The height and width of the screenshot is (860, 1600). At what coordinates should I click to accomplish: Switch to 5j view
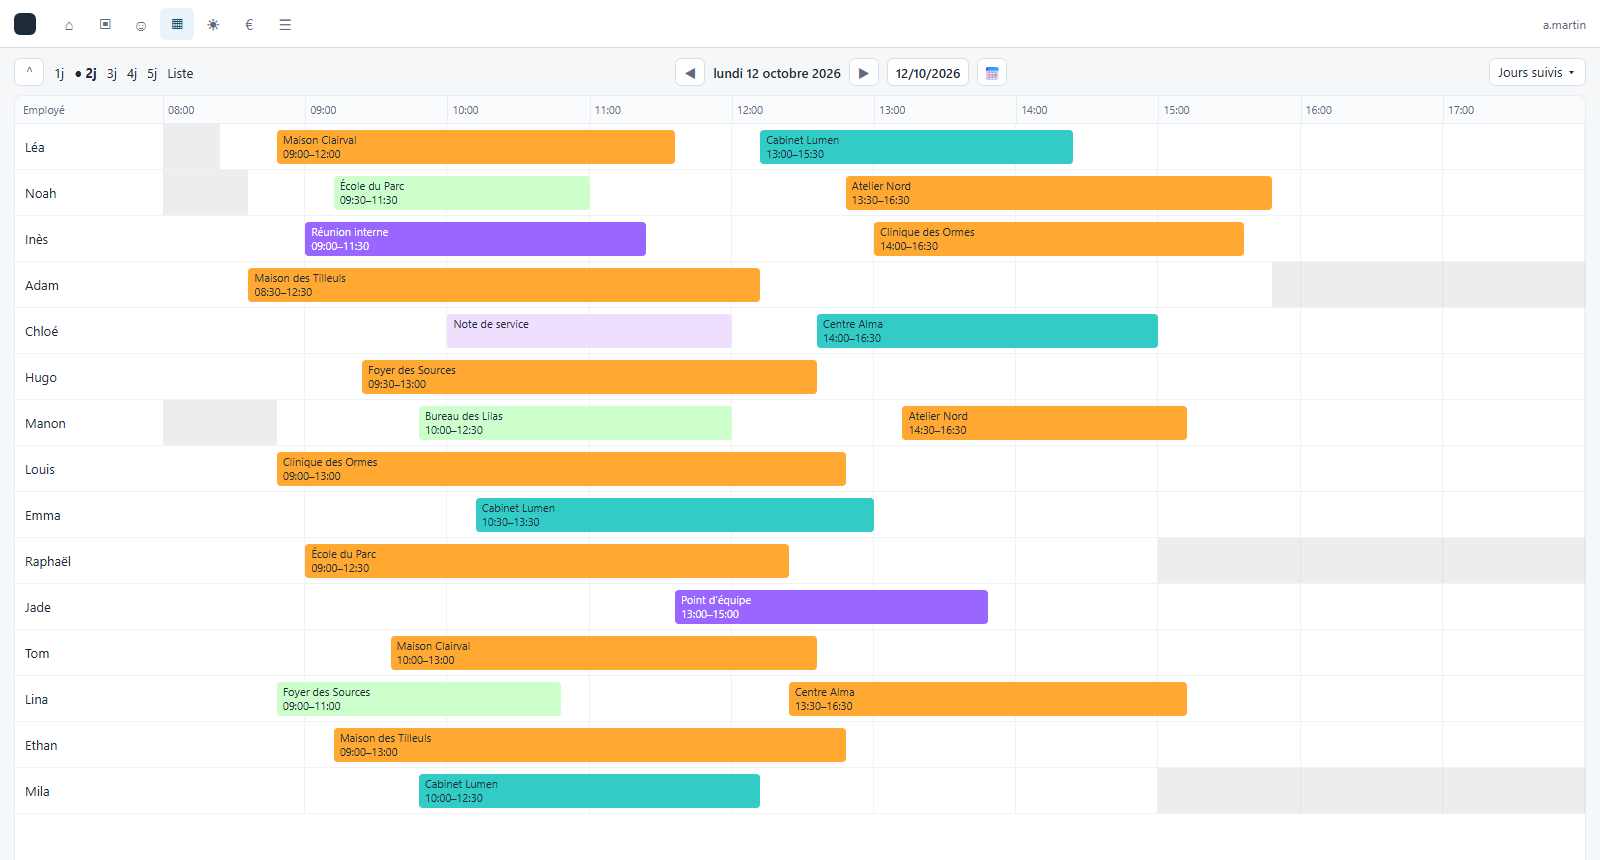(152, 74)
